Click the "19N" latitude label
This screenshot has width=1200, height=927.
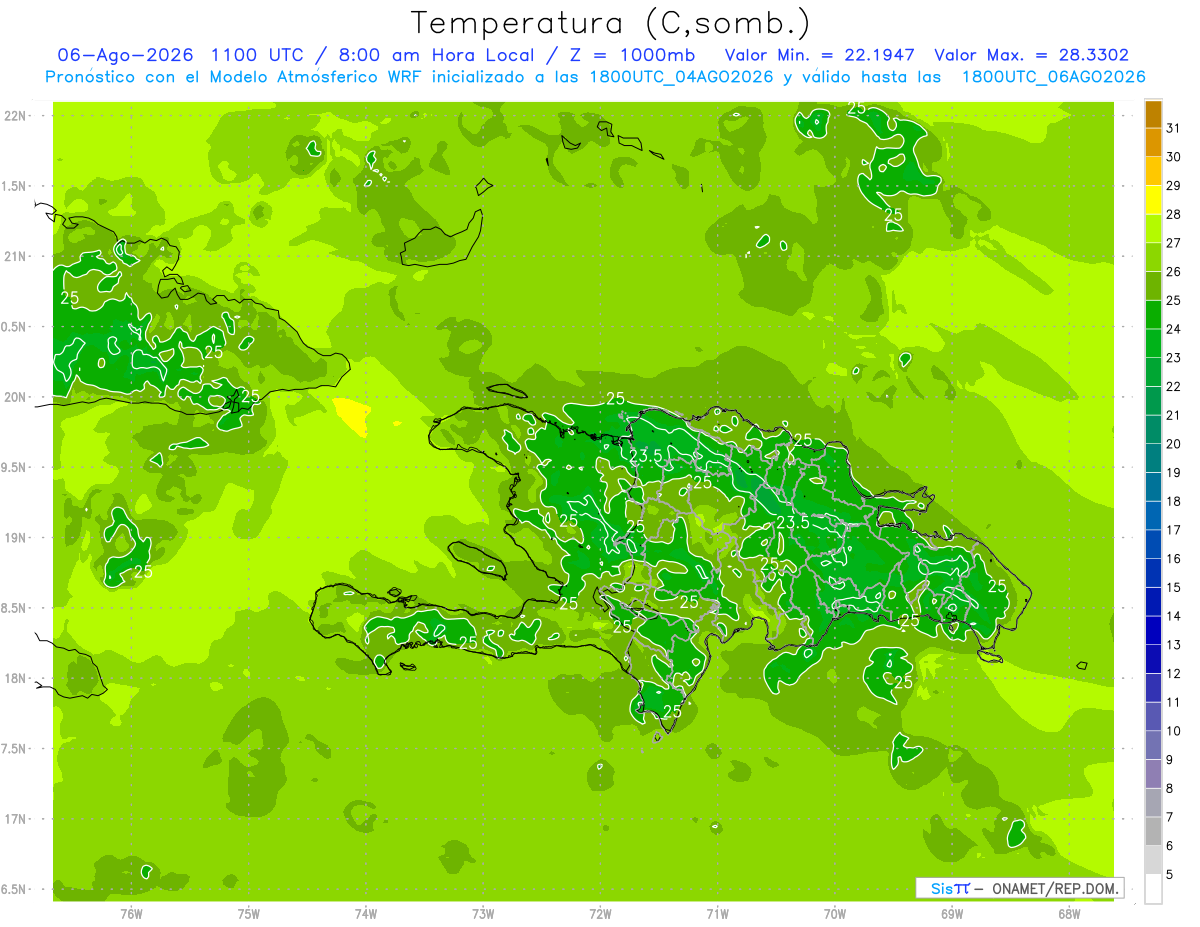(15, 538)
